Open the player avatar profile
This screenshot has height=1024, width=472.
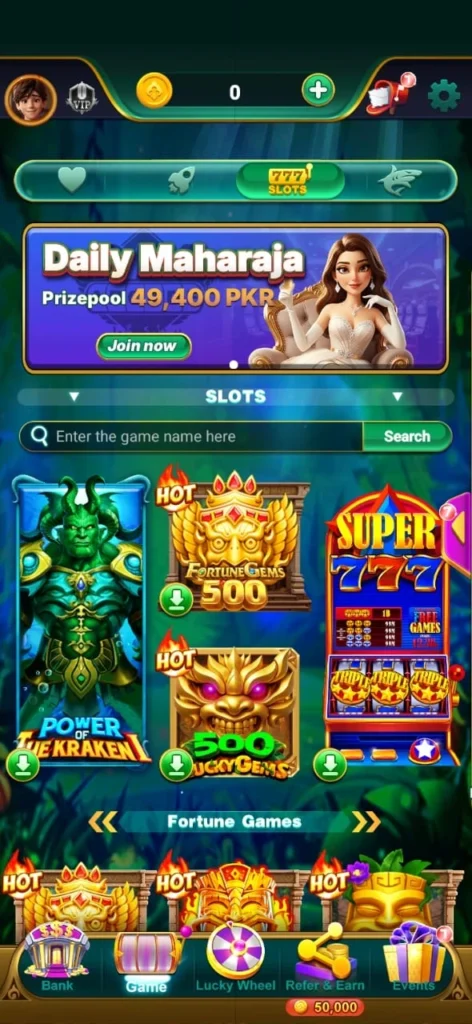[x=30, y=100]
